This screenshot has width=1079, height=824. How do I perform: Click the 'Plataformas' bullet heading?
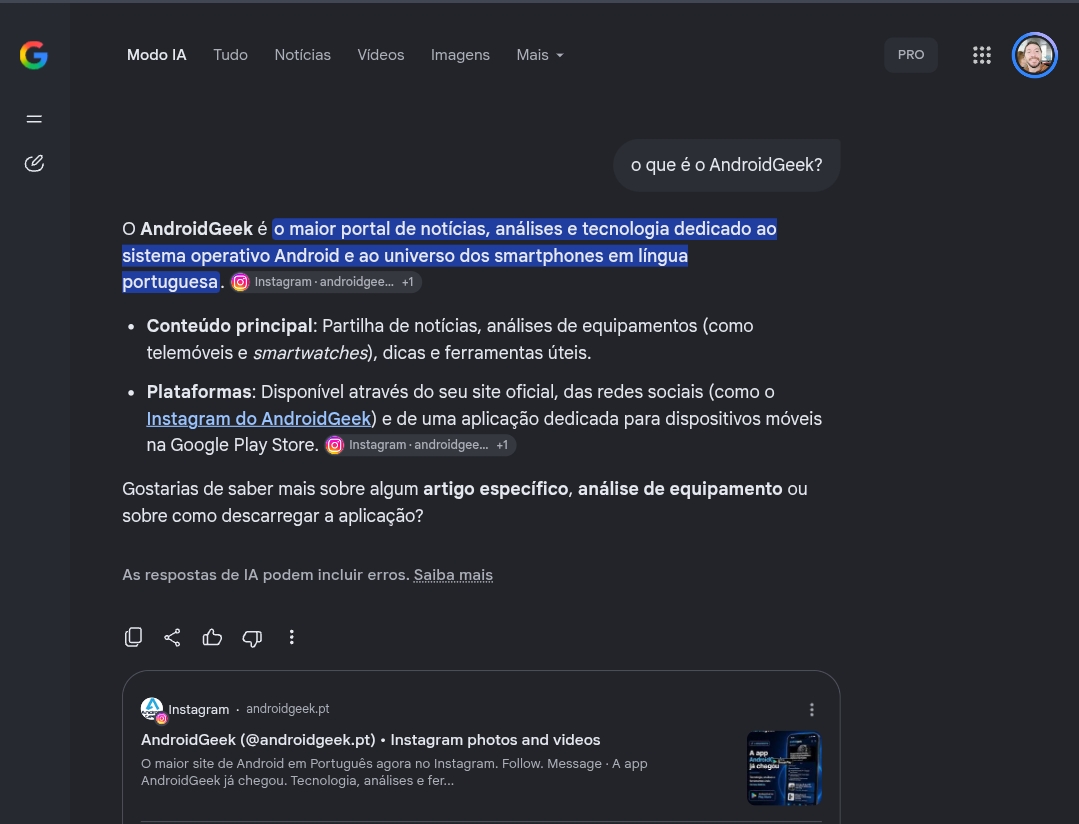click(199, 392)
